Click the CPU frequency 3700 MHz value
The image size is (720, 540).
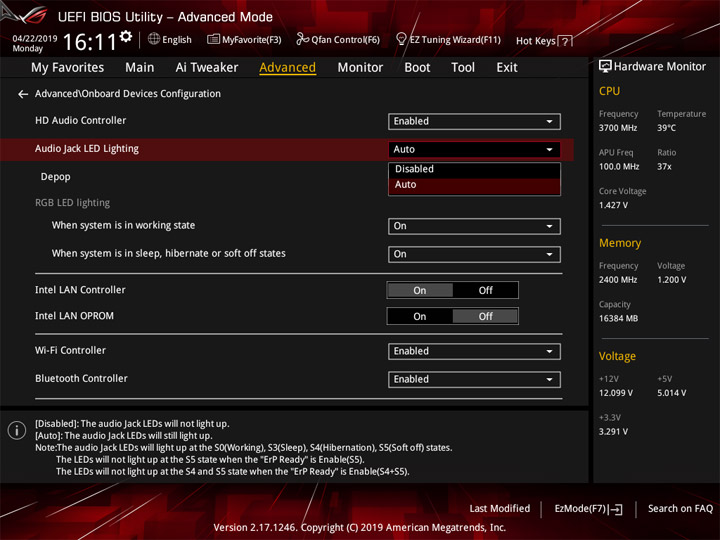click(x=618, y=128)
